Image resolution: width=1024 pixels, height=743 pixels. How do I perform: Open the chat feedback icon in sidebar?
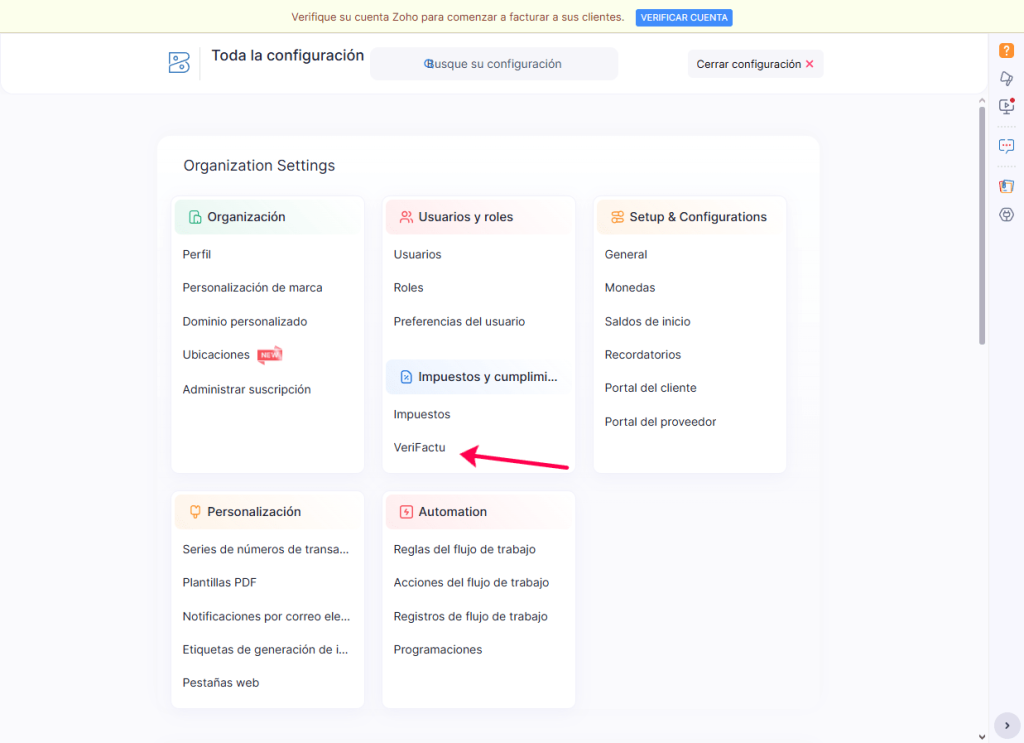(1006, 145)
